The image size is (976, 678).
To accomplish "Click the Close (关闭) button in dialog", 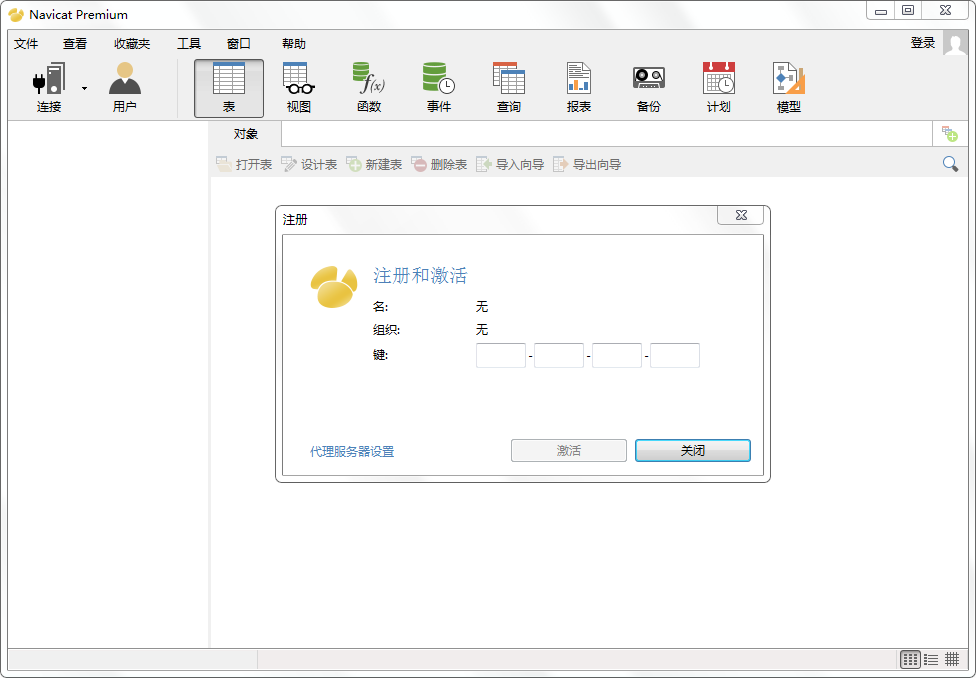I will click(693, 451).
